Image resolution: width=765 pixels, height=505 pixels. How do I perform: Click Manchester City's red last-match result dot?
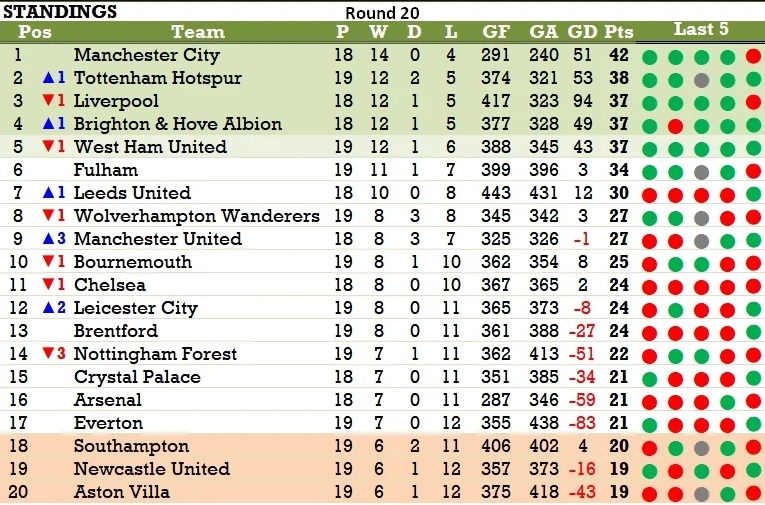753,56
